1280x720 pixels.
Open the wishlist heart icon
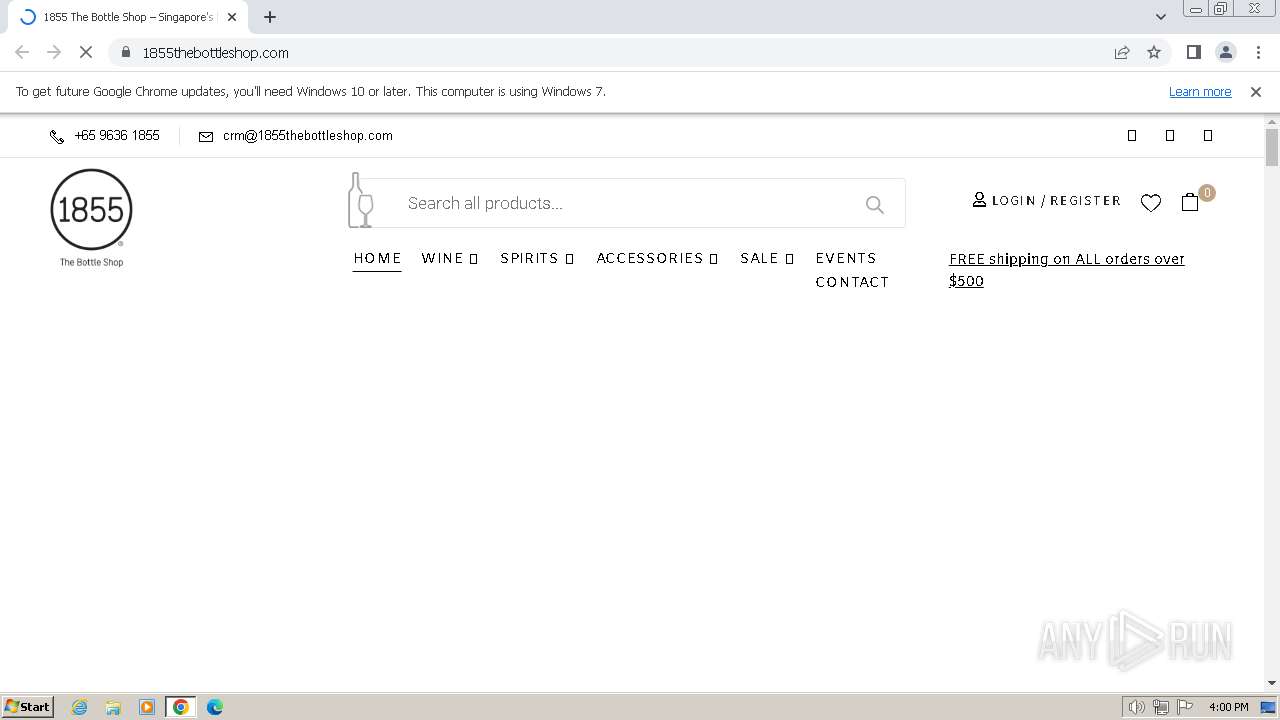click(x=1151, y=203)
